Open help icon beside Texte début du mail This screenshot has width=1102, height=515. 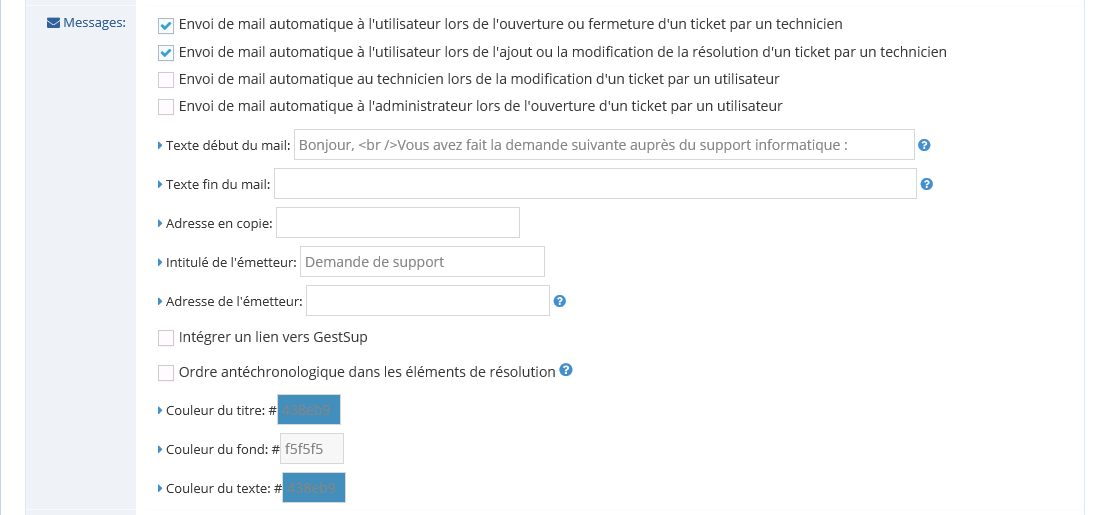pyautogui.click(x=925, y=145)
